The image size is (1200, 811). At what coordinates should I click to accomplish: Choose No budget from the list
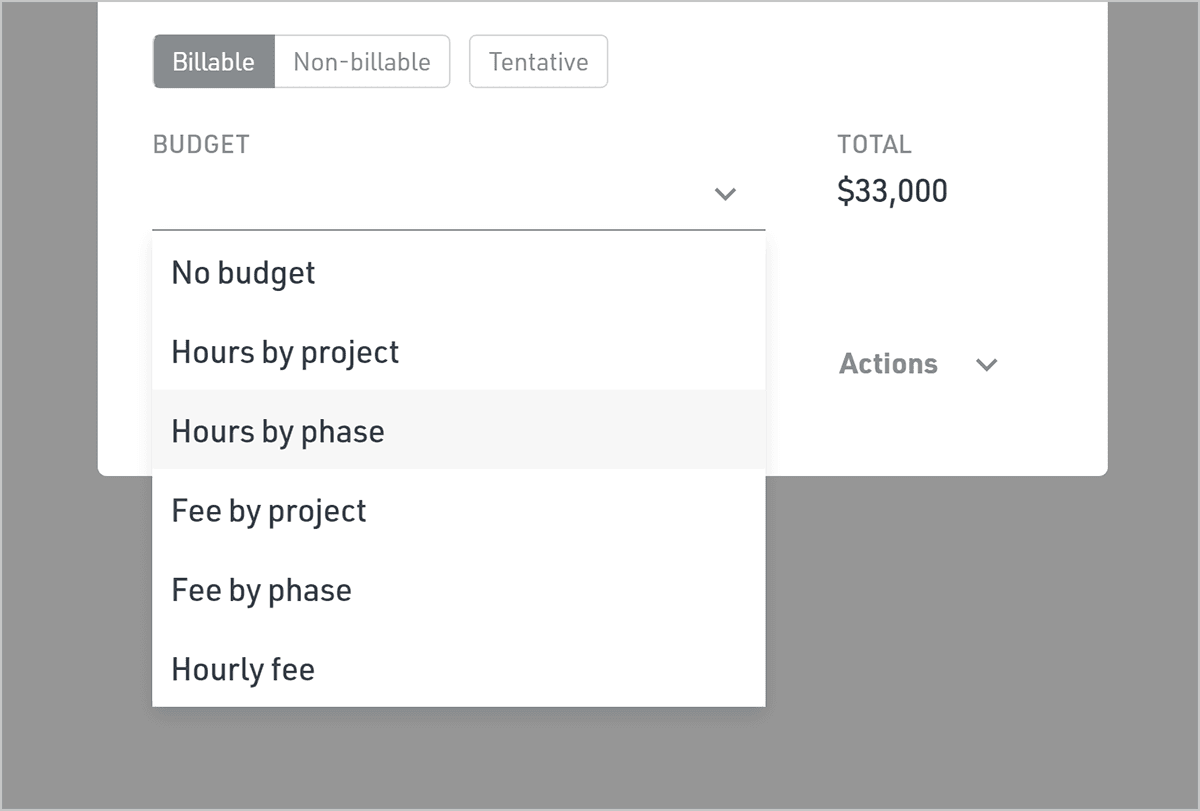pyautogui.click(x=243, y=273)
